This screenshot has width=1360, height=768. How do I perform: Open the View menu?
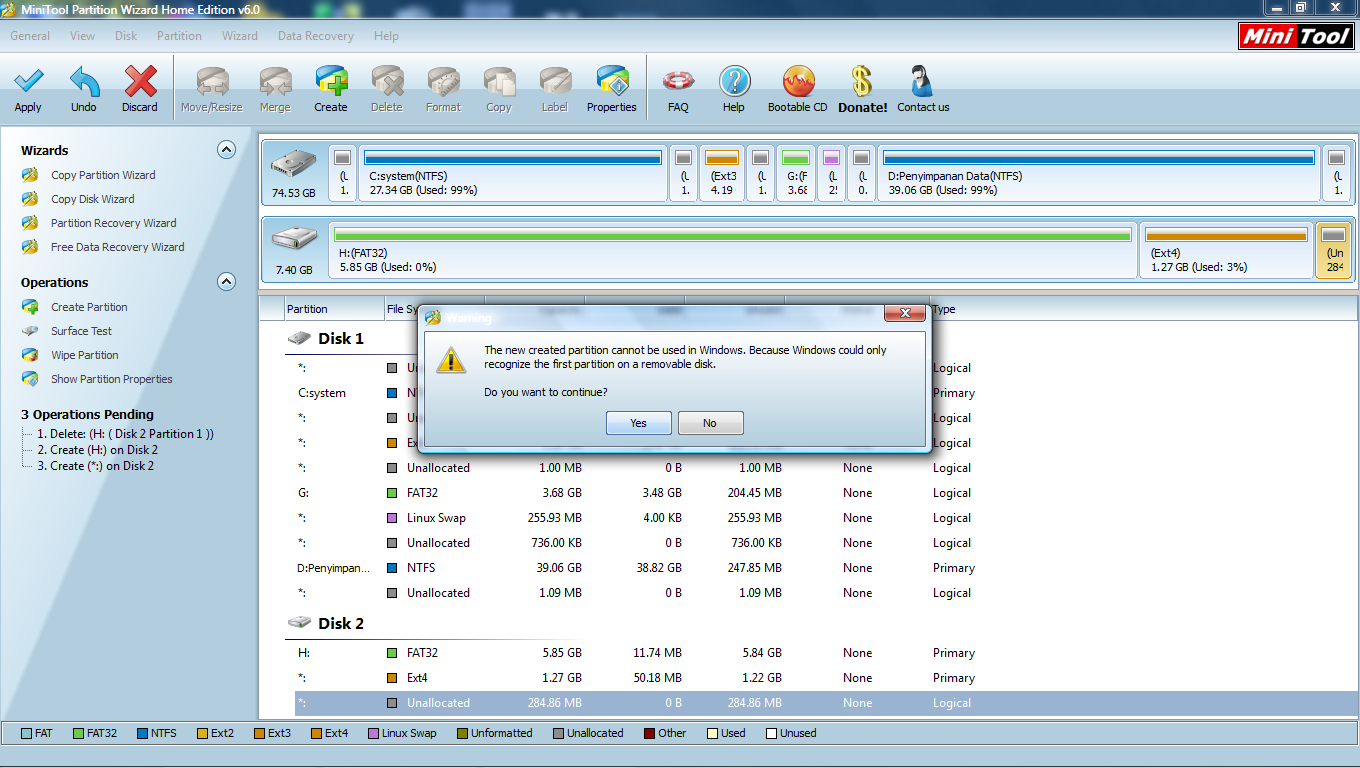(83, 36)
